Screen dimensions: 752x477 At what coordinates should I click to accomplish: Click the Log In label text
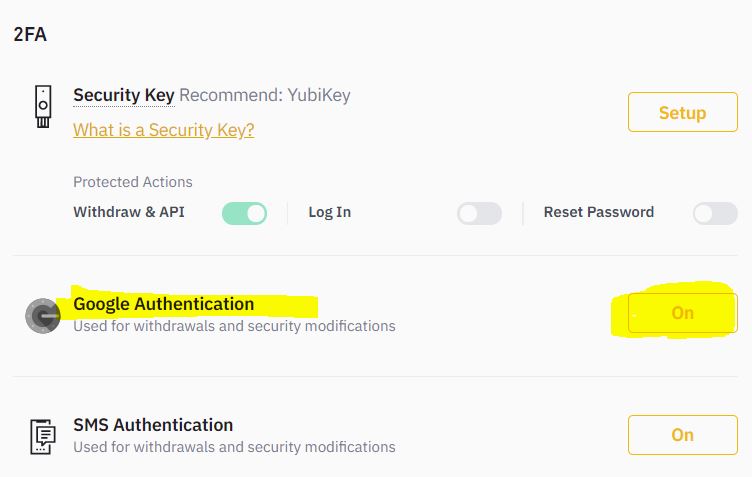click(329, 212)
